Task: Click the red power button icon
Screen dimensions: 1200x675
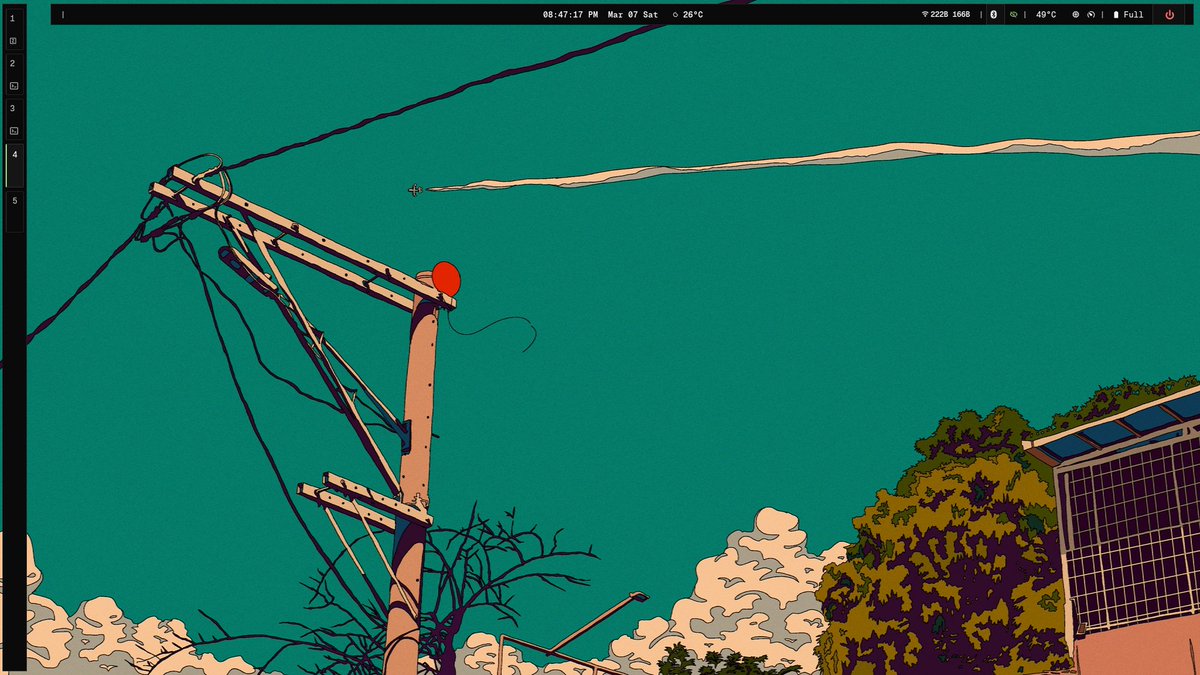Action: pos(1169,15)
